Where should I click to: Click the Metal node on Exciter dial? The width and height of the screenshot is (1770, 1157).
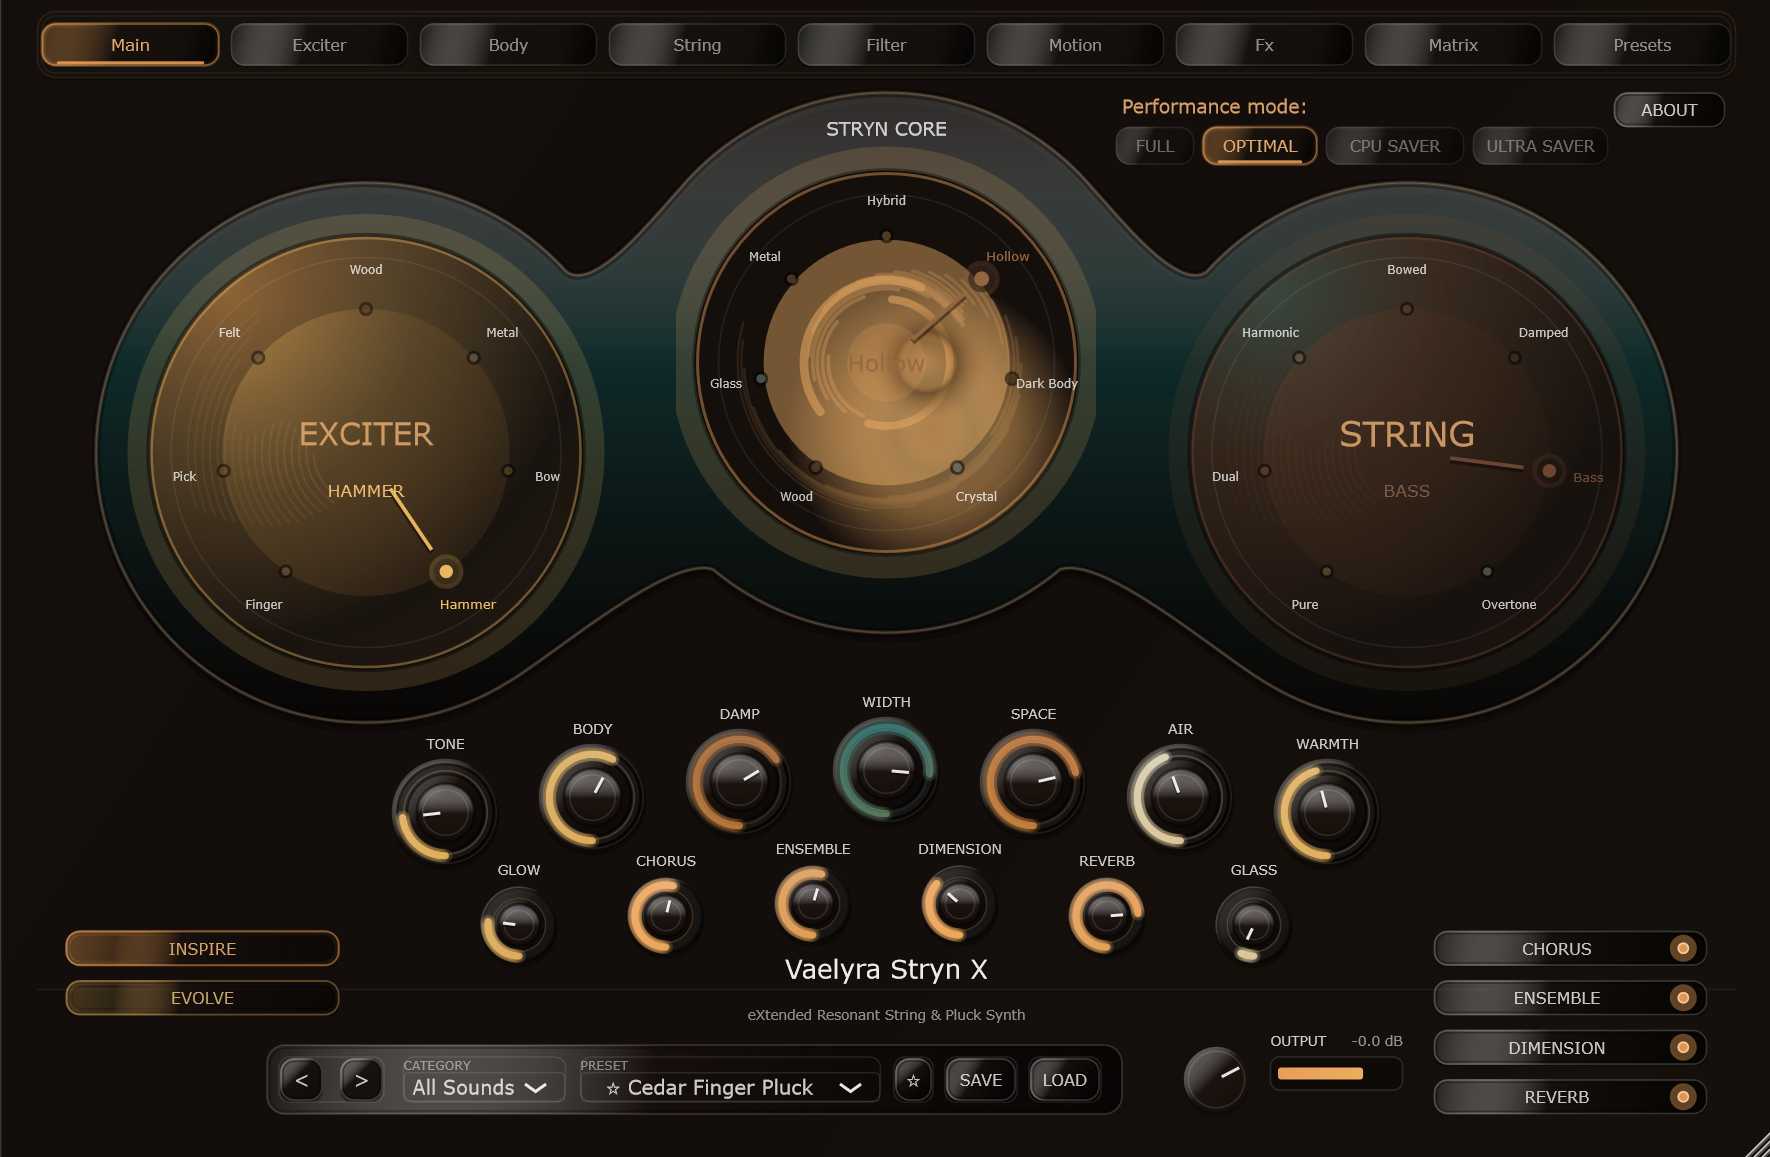(474, 357)
